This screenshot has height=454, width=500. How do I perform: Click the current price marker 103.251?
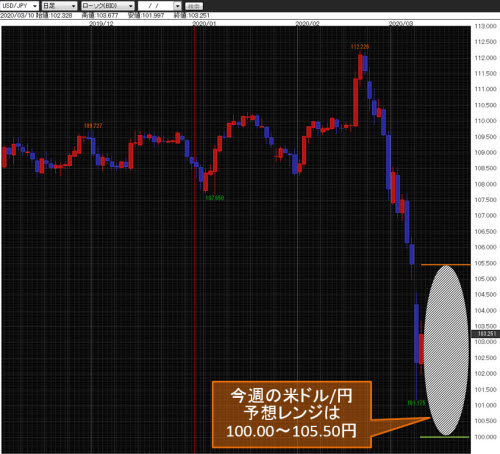[x=486, y=333]
